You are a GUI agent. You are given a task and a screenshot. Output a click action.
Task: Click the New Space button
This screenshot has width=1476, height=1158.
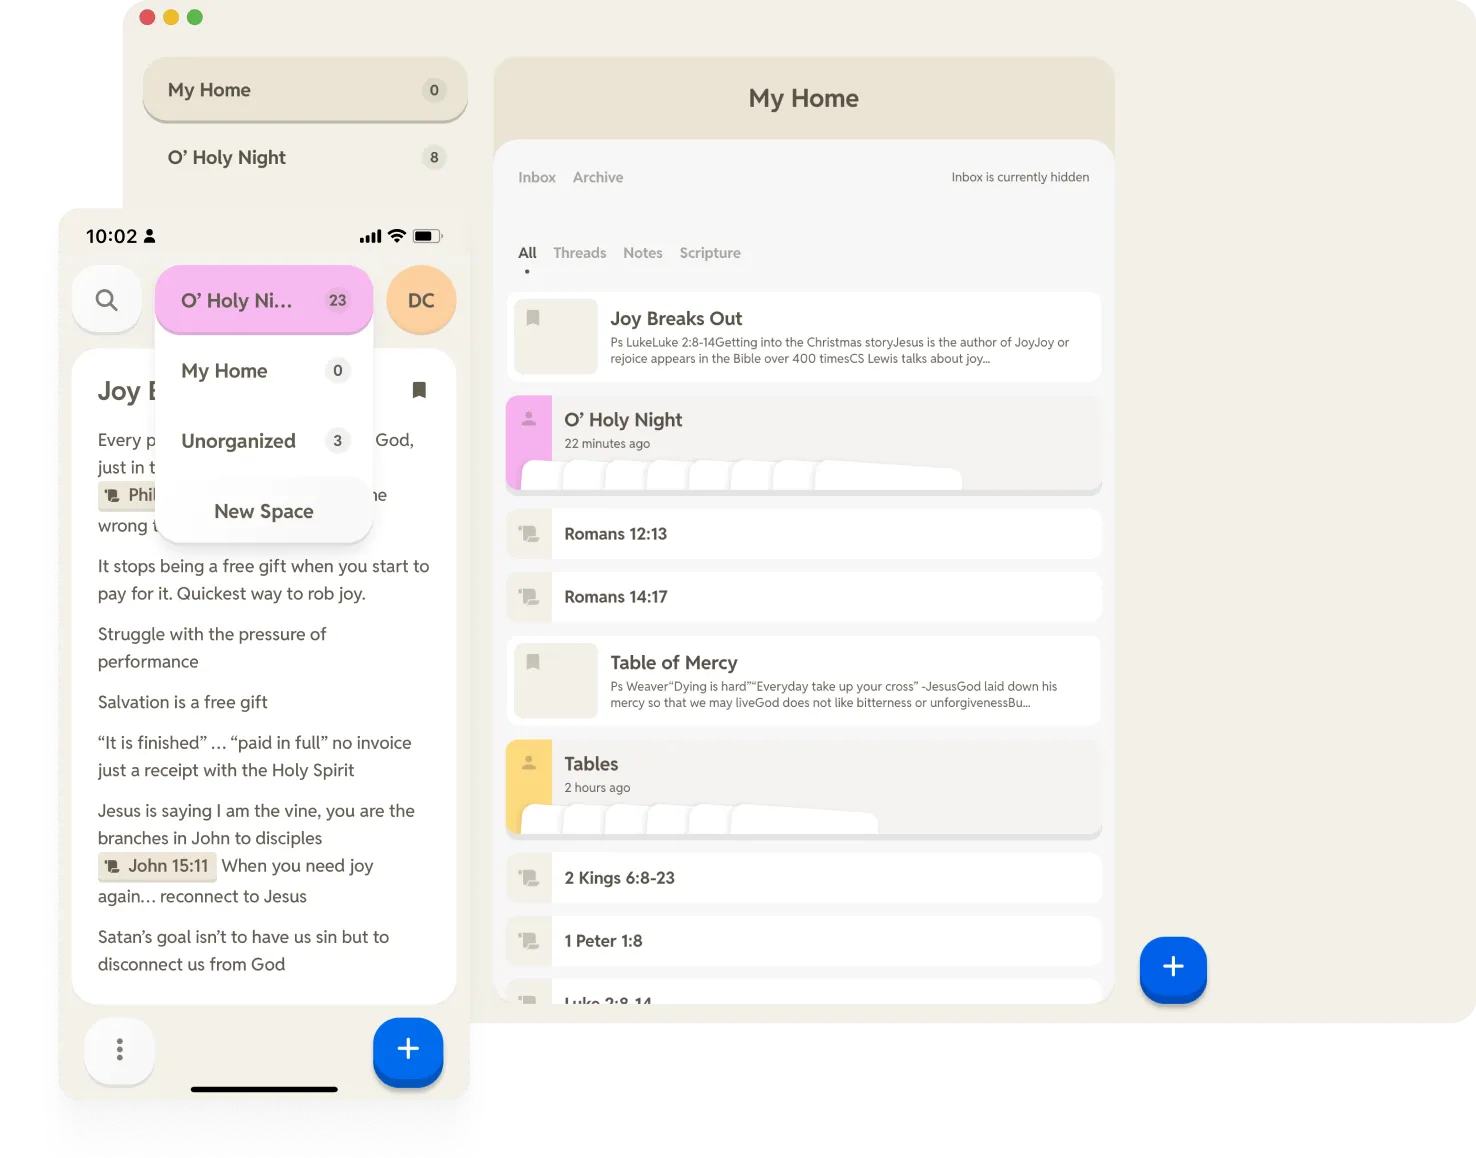pyautogui.click(x=263, y=511)
